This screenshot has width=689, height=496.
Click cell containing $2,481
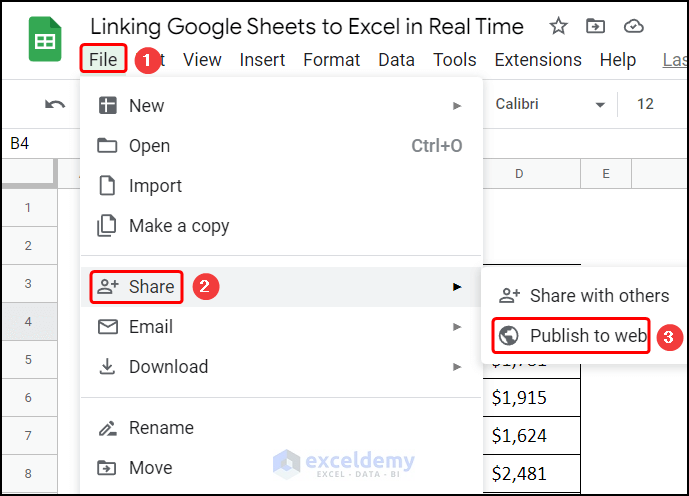532,474
